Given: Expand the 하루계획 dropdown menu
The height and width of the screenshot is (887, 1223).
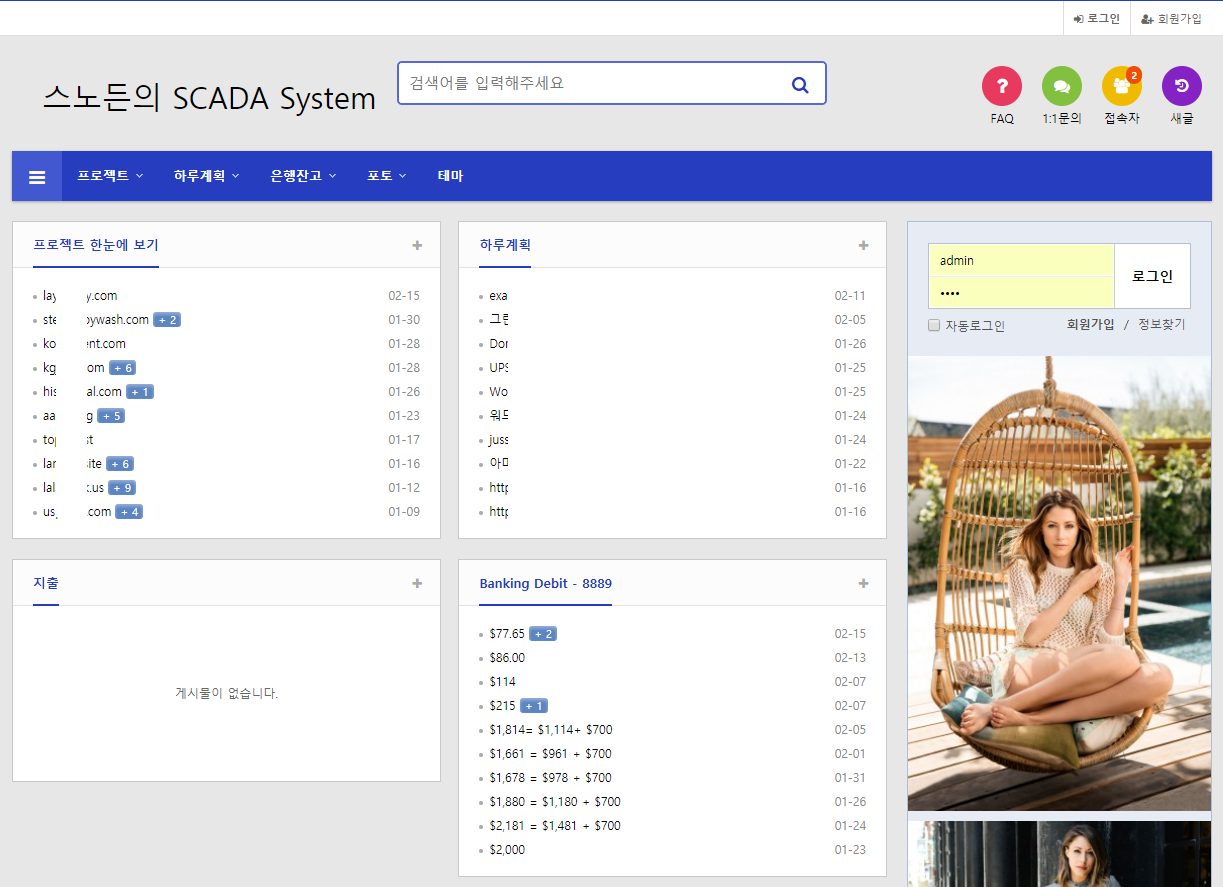Looking at the screenshot, I should (206, 176).
